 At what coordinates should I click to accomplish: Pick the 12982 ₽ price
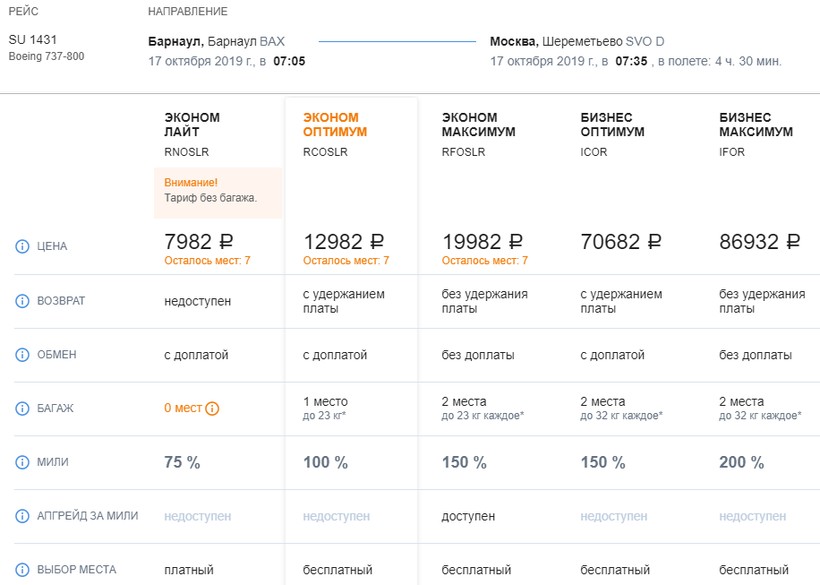point(344,242)
